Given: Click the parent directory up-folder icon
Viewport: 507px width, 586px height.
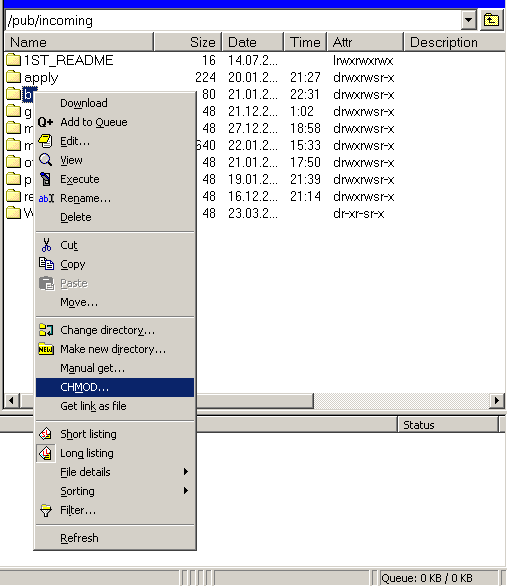Looking at the screenshot, I should 491,20.
